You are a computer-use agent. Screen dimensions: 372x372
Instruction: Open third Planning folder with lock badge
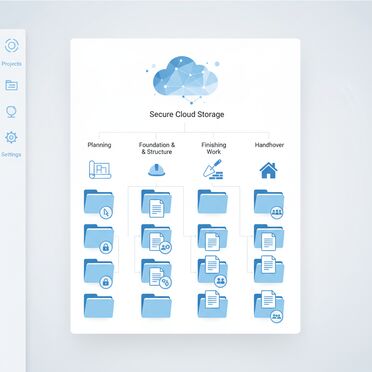[x=99, y=273]
